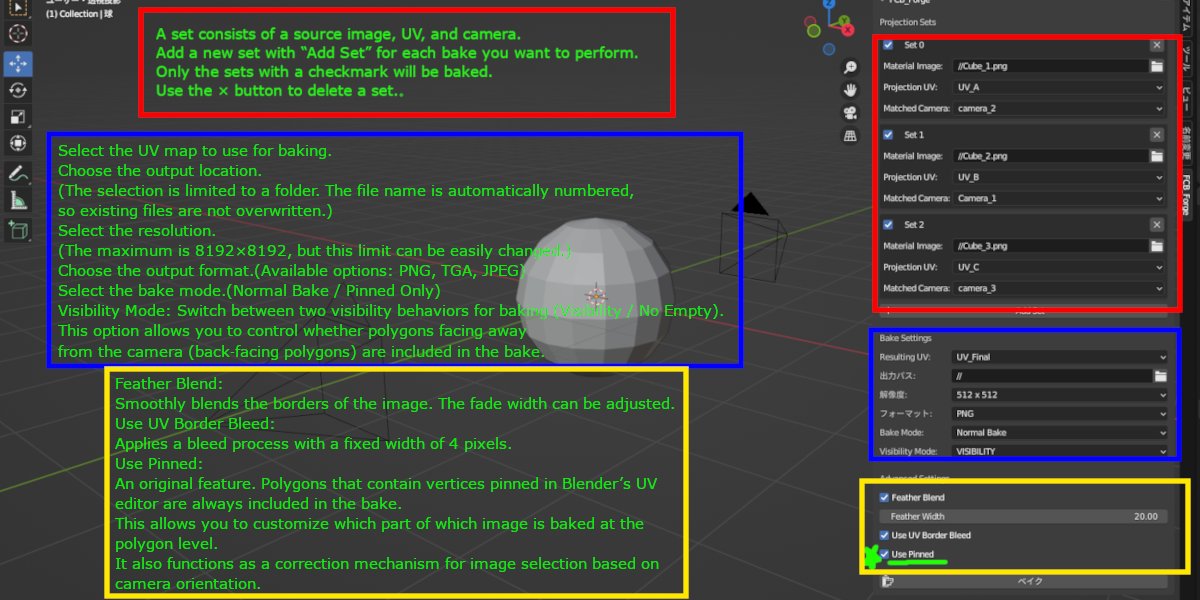Toggle the Use Pinned checkbox
1200x600 pixels.
point(884,554)
